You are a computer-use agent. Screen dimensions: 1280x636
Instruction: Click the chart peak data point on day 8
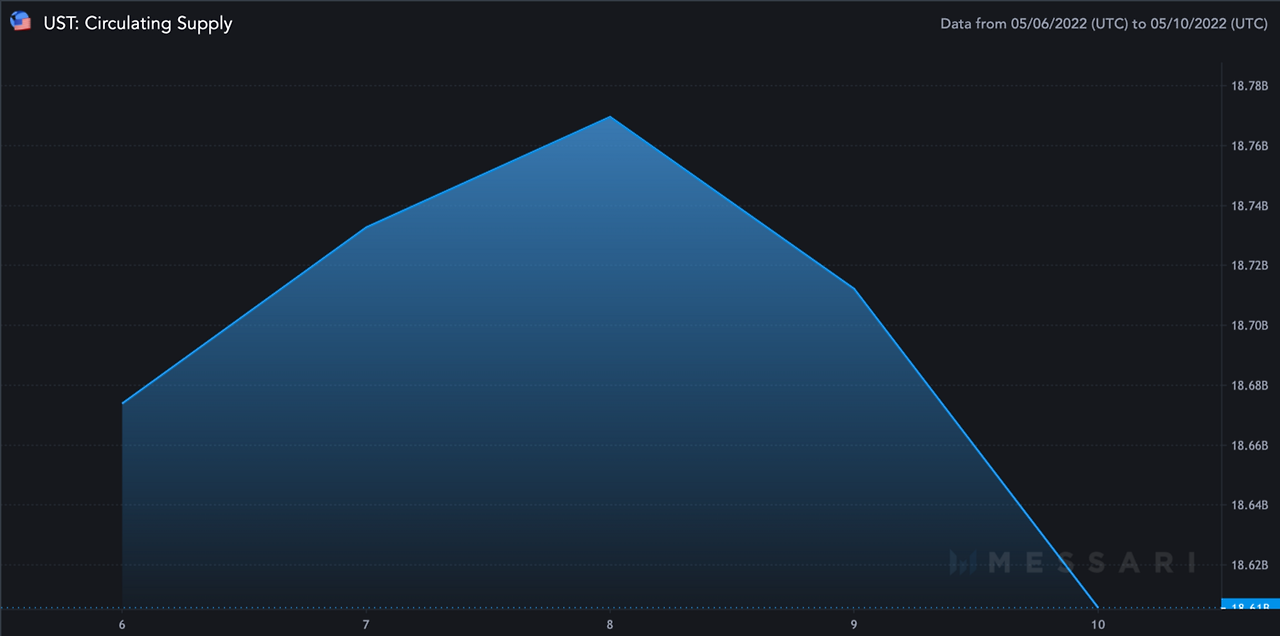[x=610, y=117]
